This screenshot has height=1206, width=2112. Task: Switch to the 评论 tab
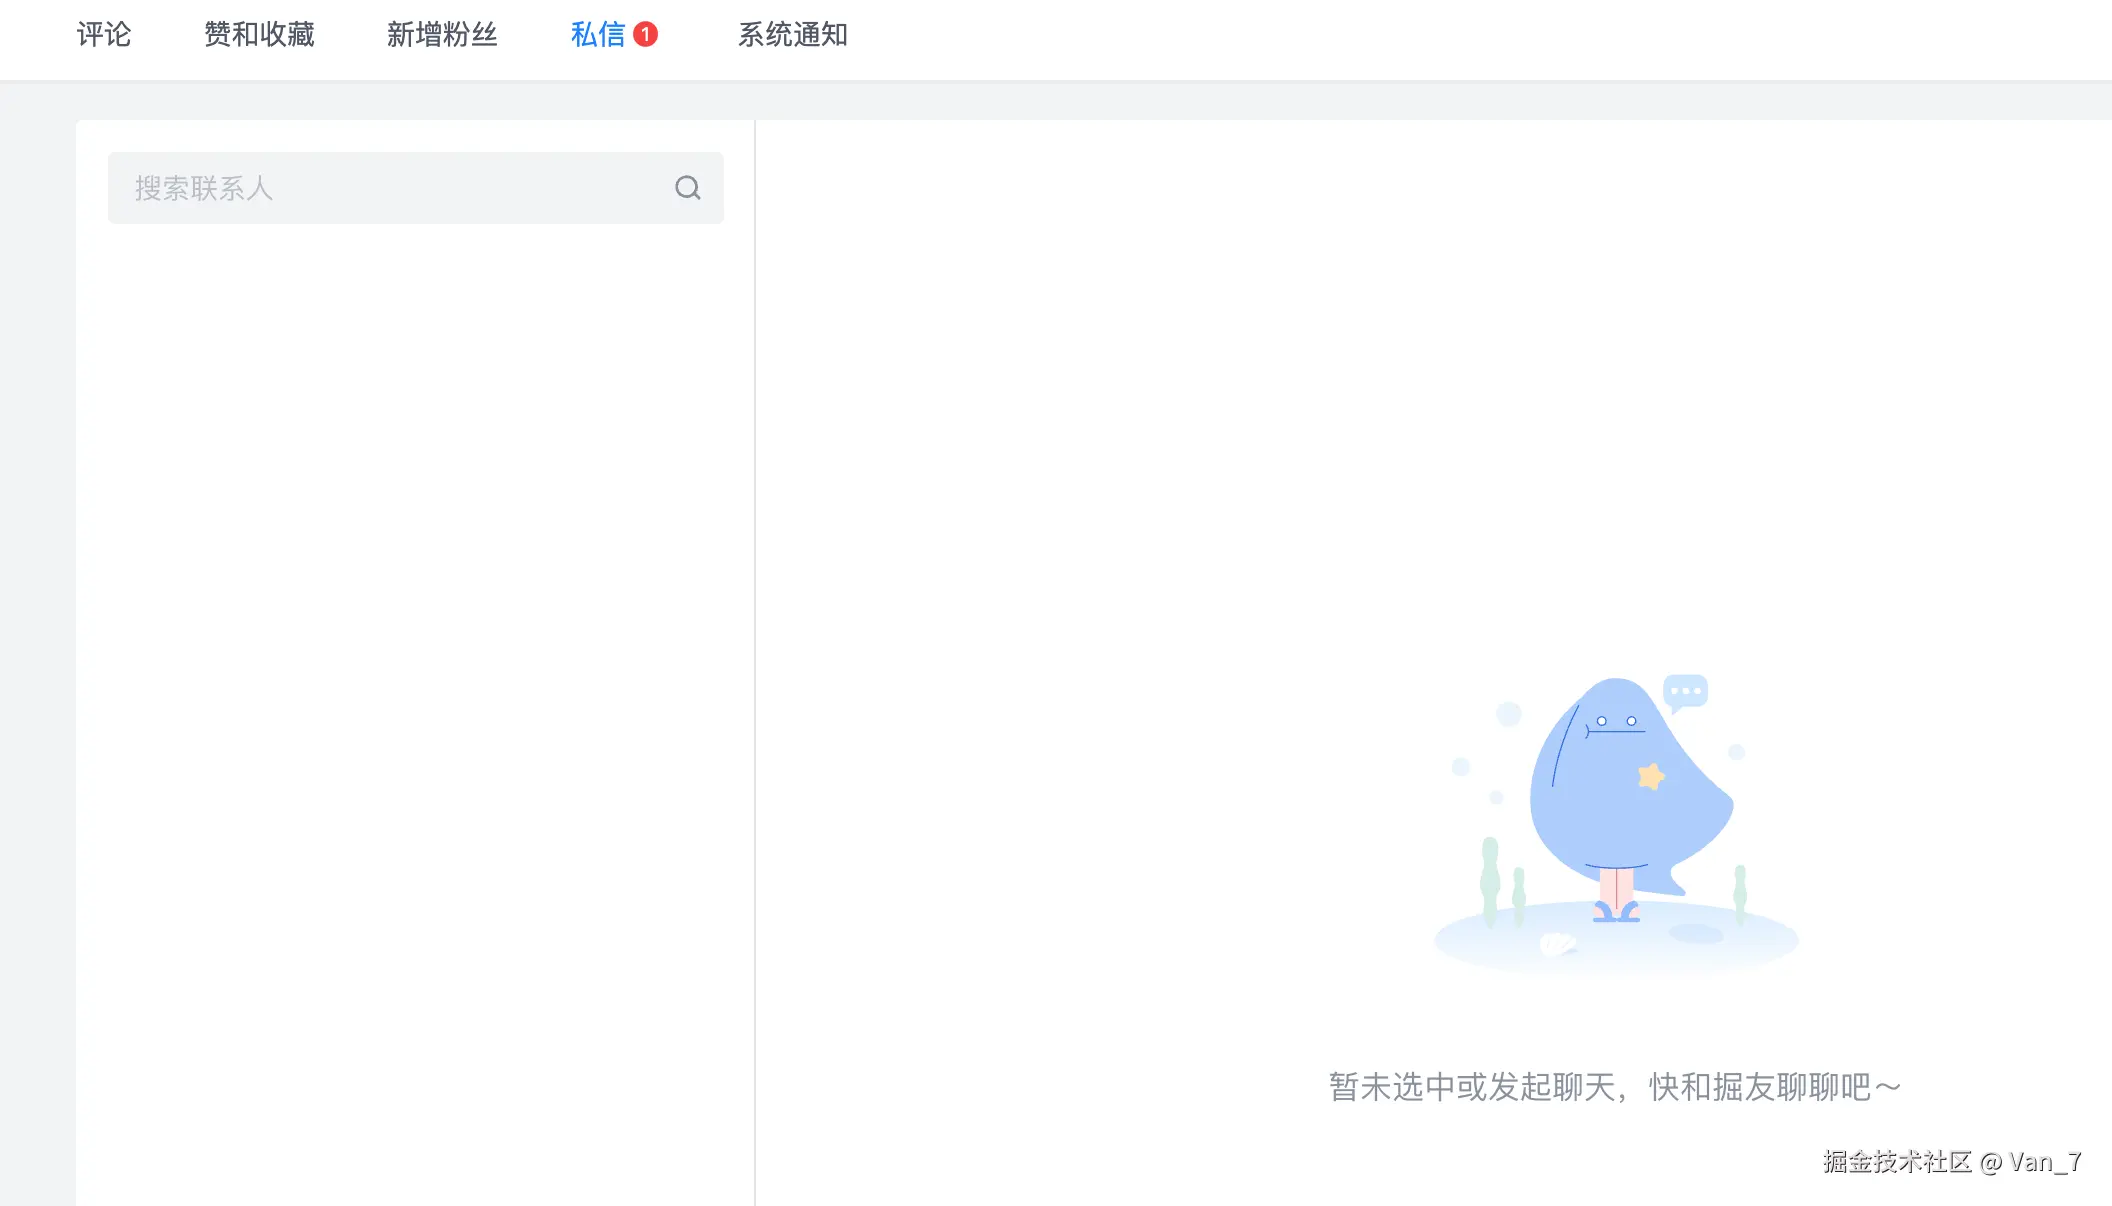click(102, 34)
